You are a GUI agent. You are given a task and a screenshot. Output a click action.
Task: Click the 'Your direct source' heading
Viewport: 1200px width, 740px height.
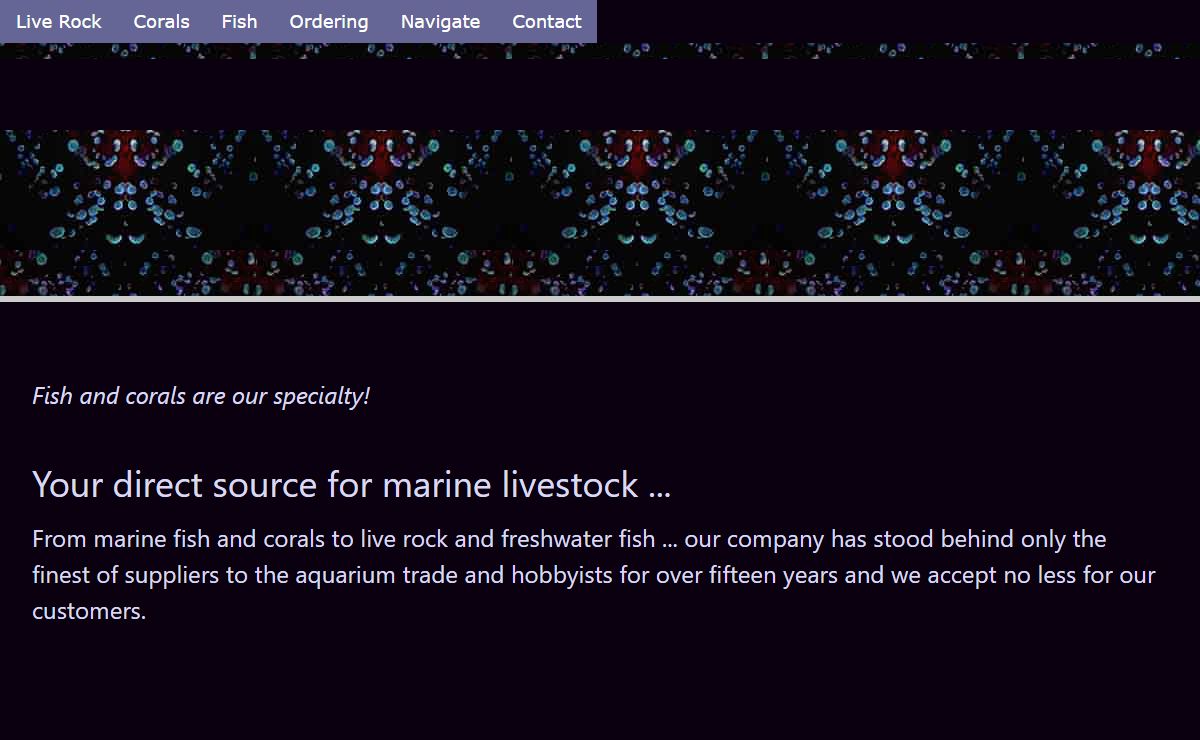point(351,485)
